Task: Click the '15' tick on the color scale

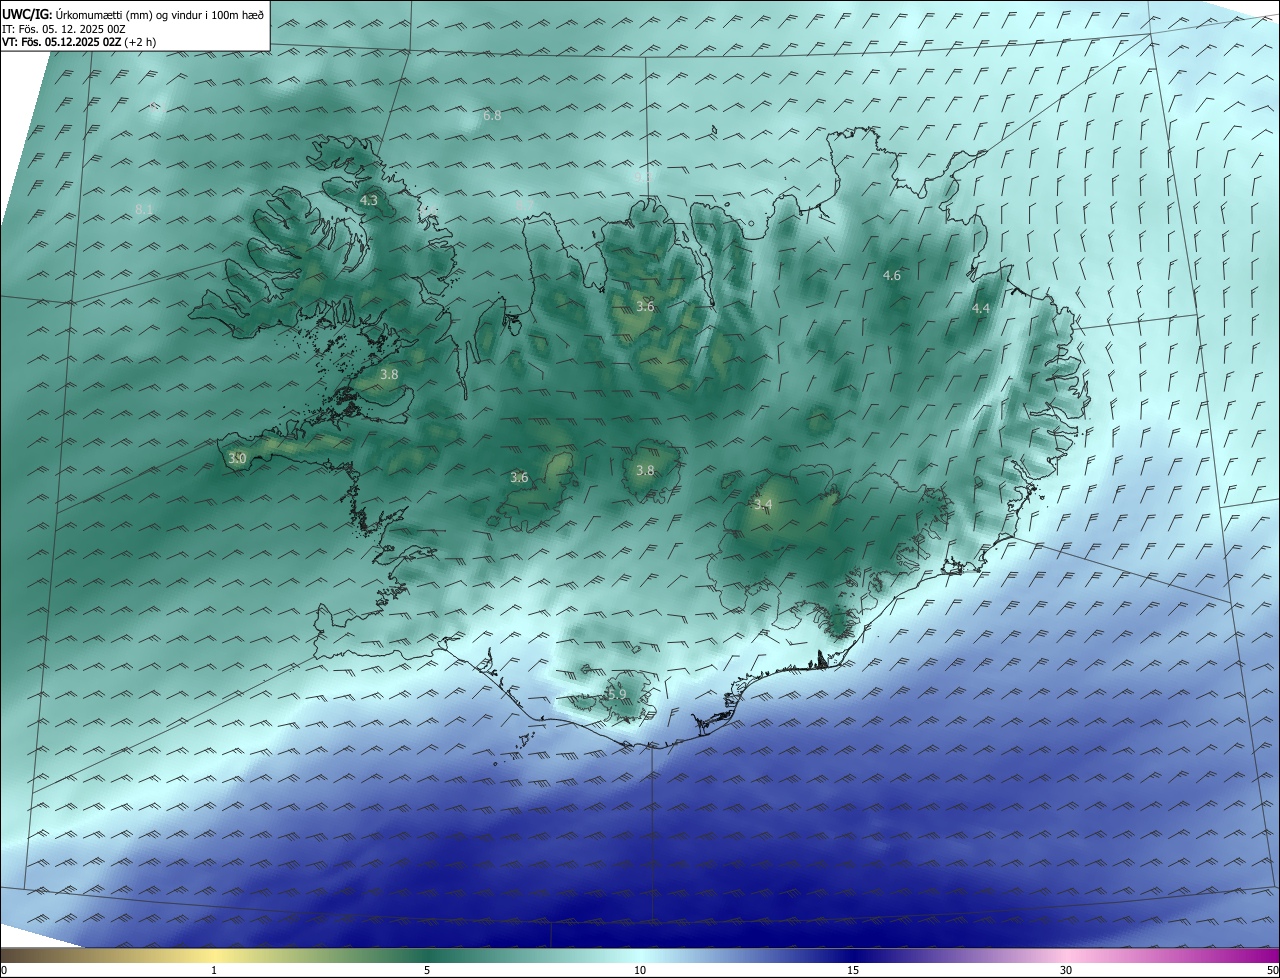Action: pyautogui.click(x=853, y=970)
